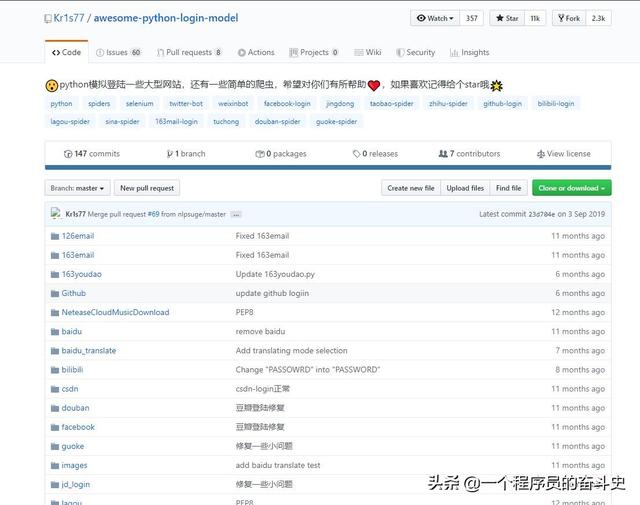Click the python topic tag
Image resolution: width=640 pixels, height=505 pixels.
click(x=61, y=104)
